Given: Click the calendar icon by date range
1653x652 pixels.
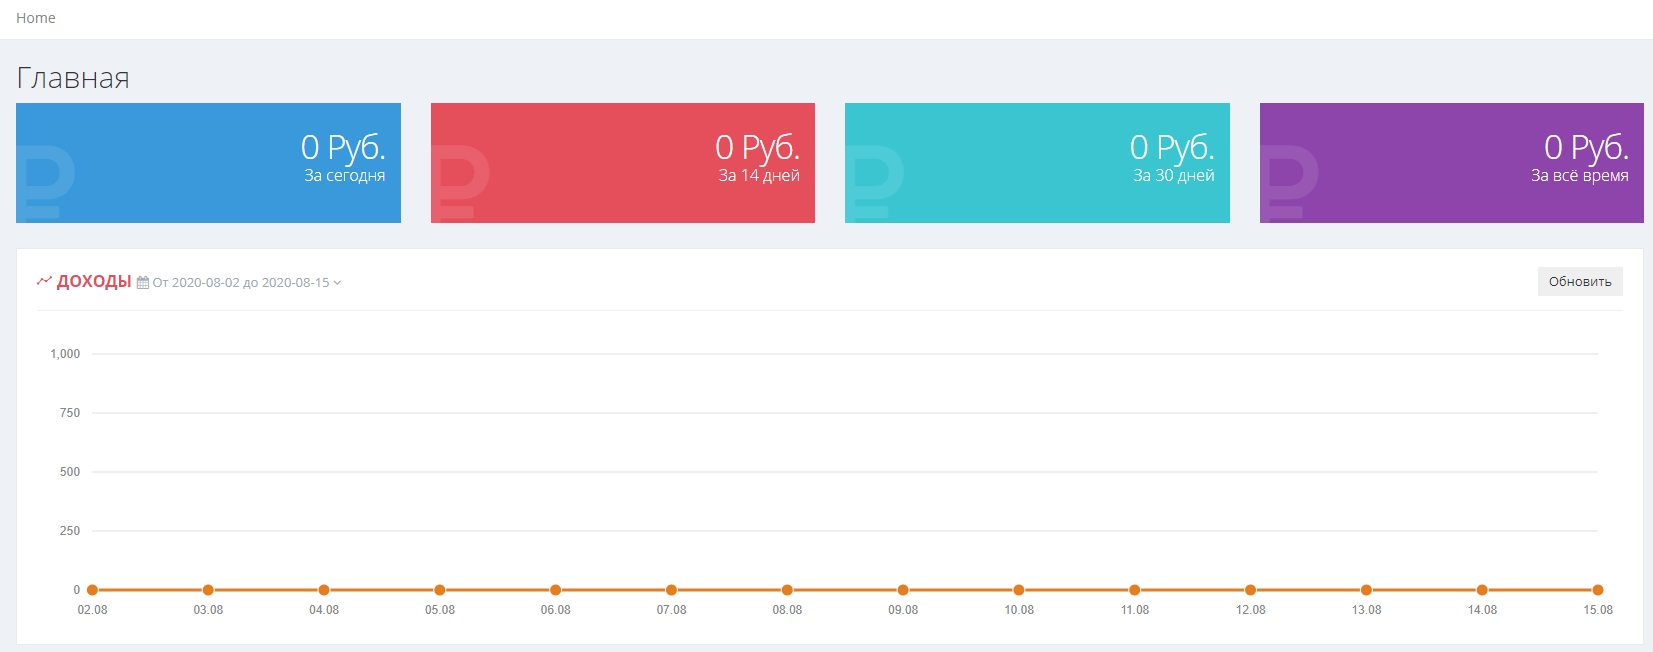Looking at the screenshot, I should click(x=143, y=283).
